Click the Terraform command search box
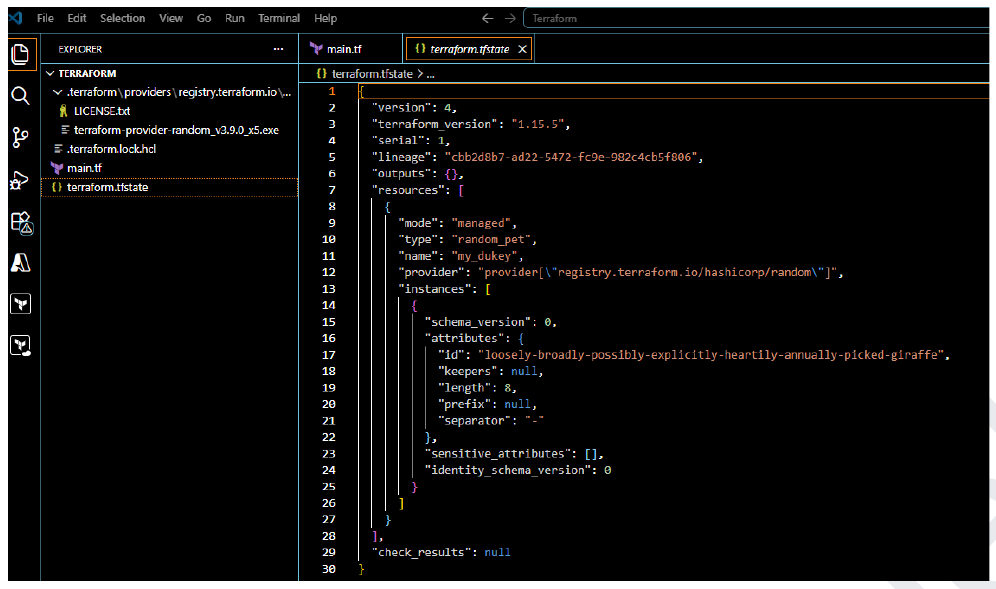The image size is (996, 589). pyautogui.click(x=756, y=18)
